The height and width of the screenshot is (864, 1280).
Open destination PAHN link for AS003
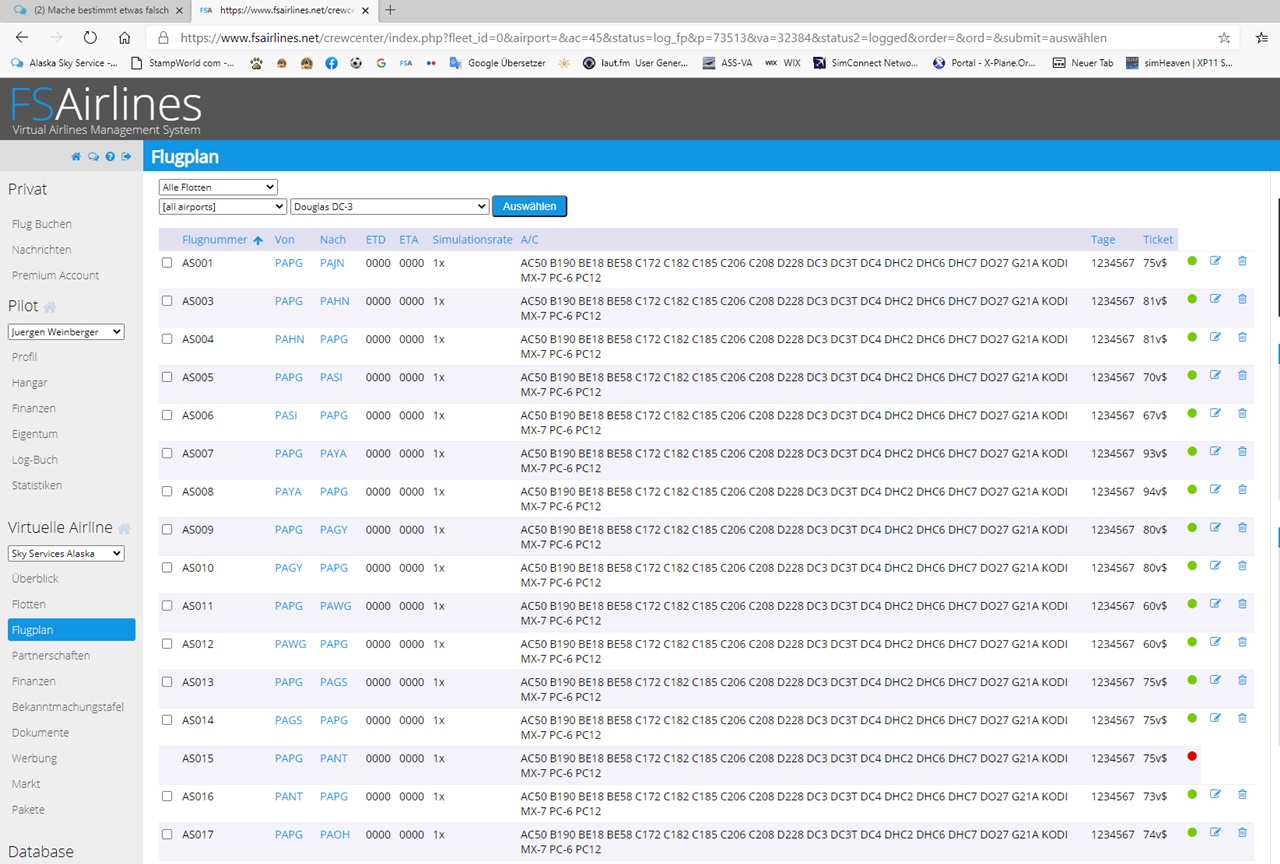tap(335, 301)
